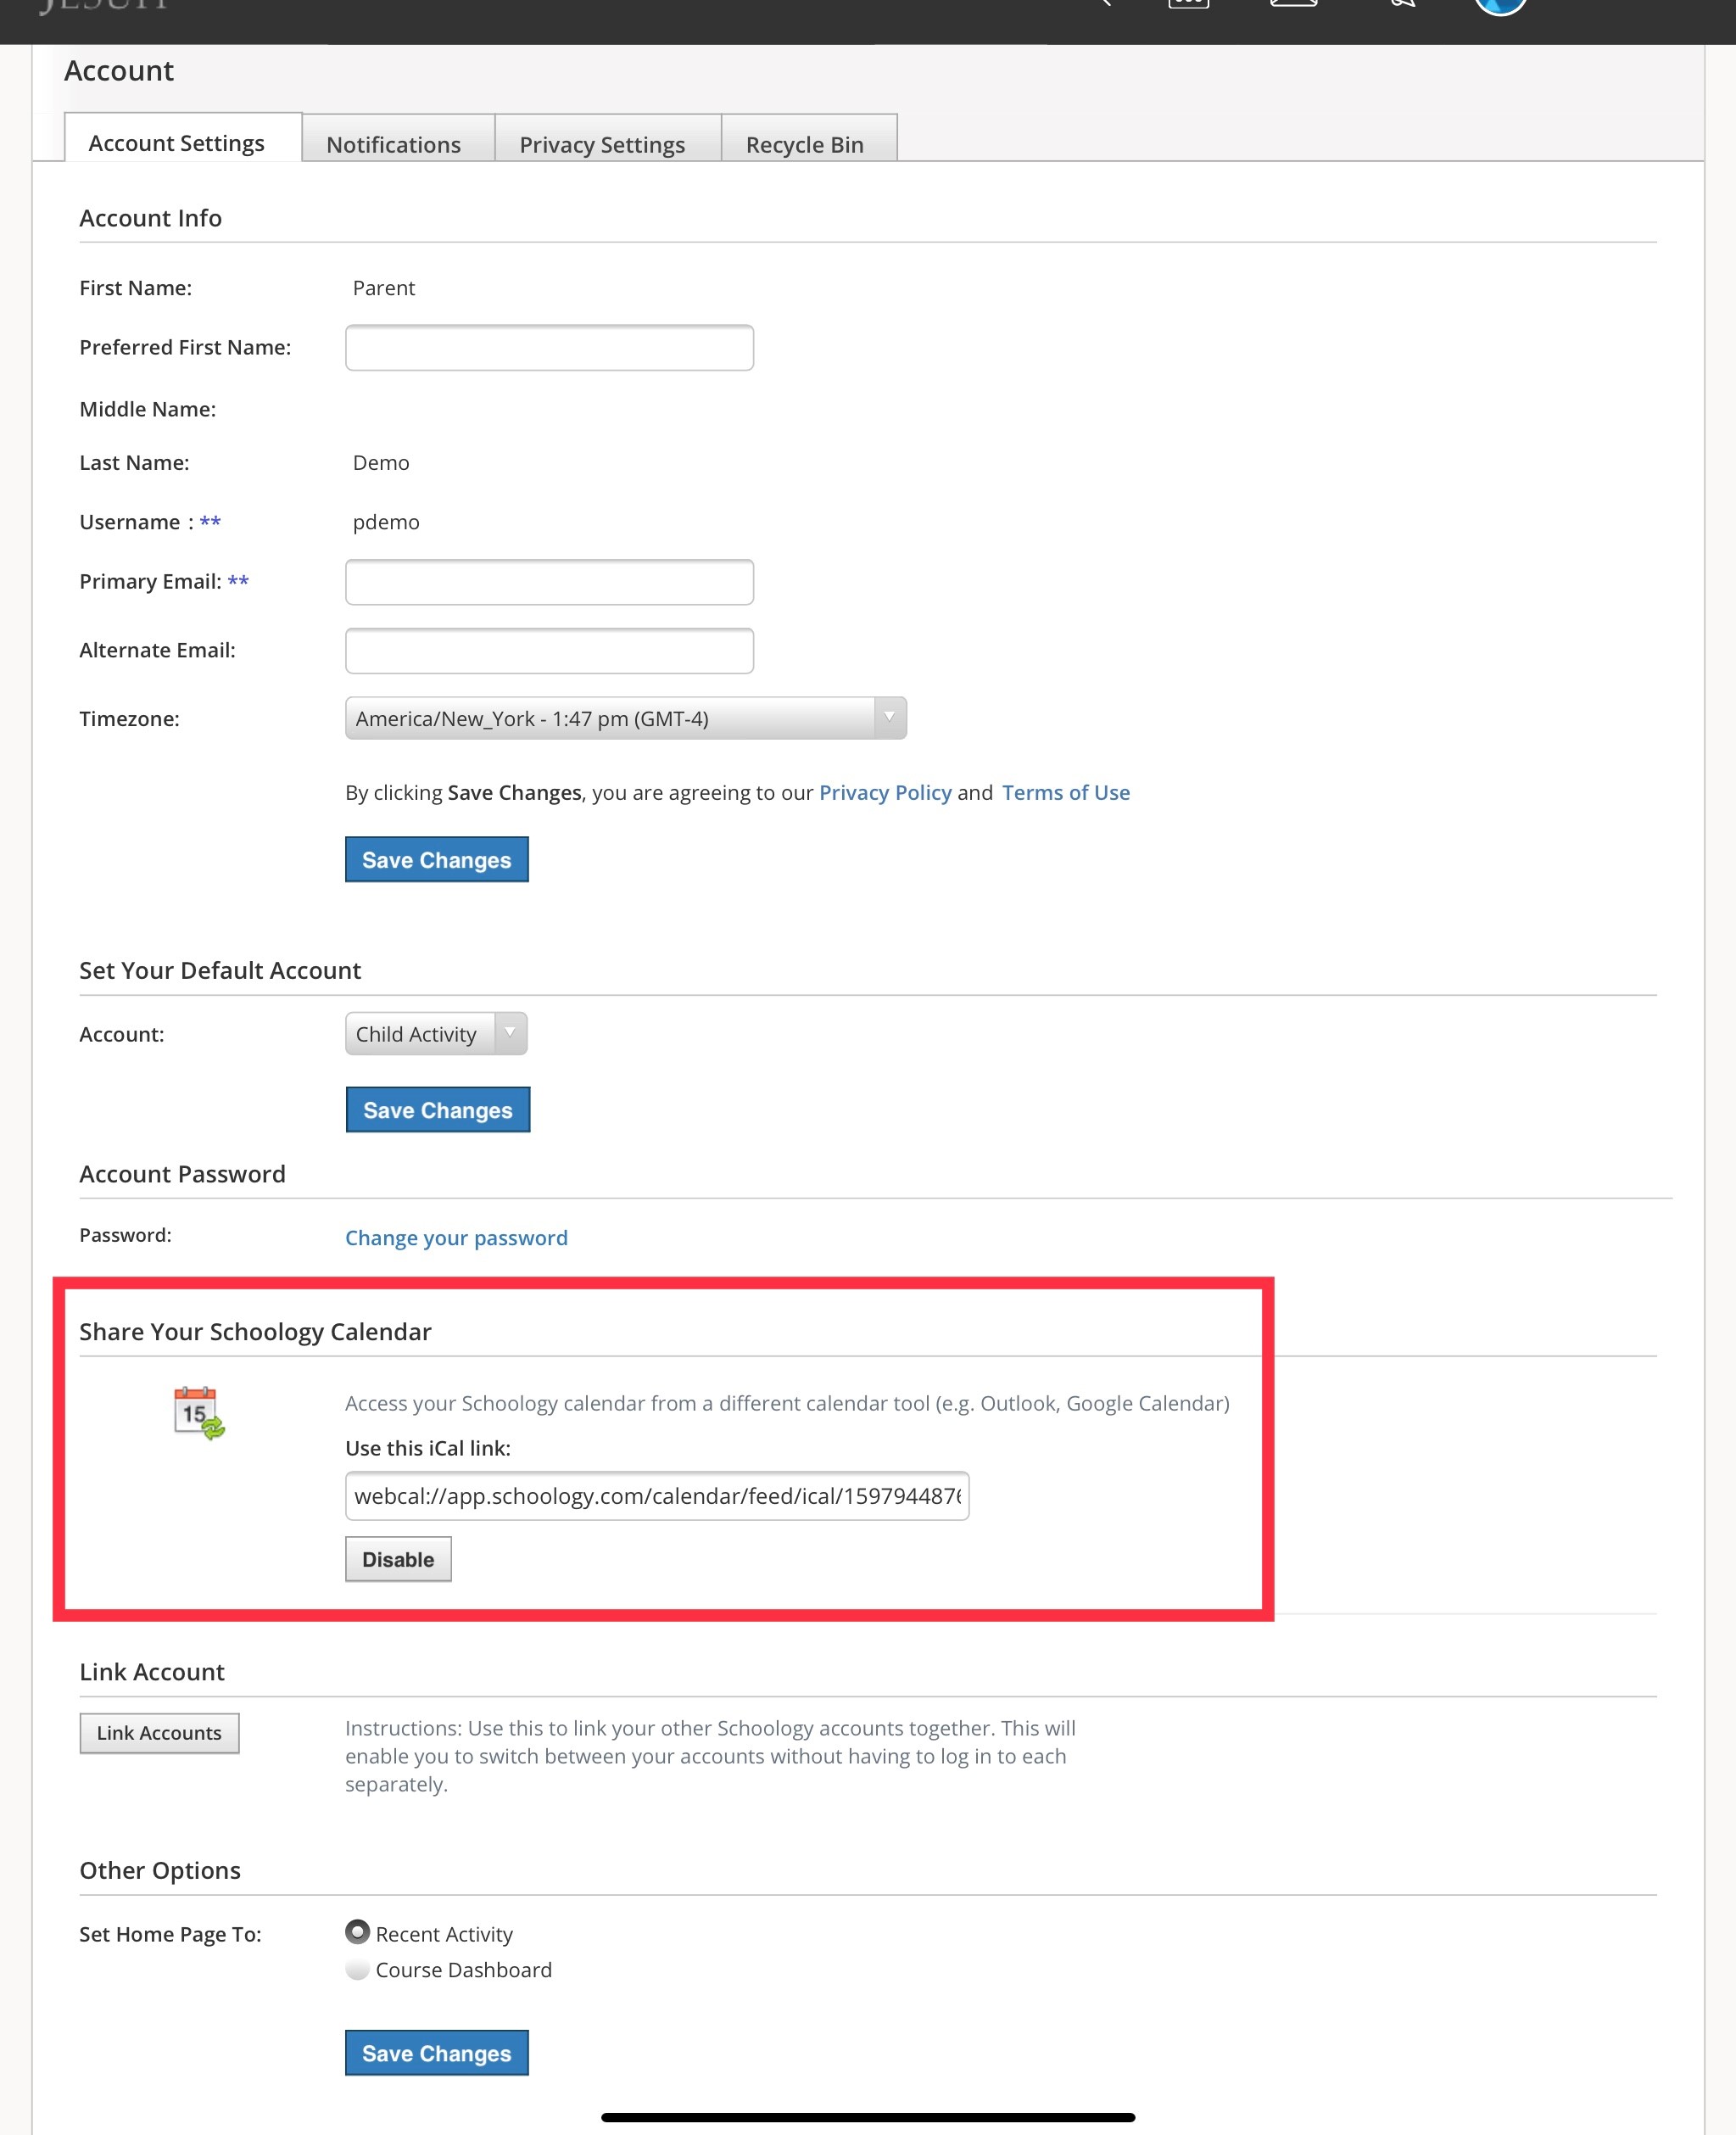Image resolution: width=1736 pixels, height=2135 pixels.
Task: Open the messages envelope icon
Action: click(x=1293, y=3)
